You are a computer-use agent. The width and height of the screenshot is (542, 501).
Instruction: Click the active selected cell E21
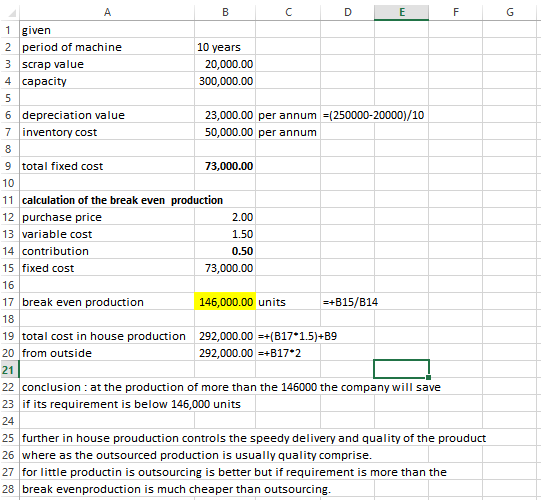click(x=402, y=369)
